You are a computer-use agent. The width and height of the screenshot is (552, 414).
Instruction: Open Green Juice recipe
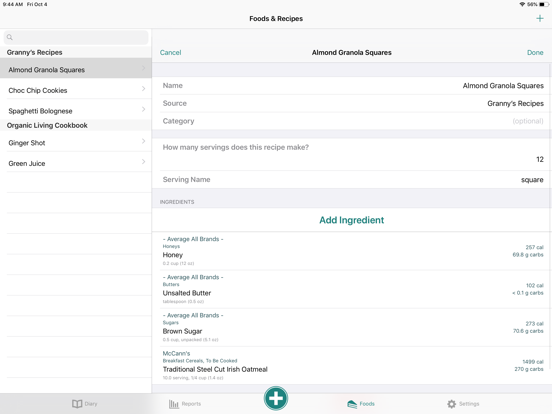[76, 163]
